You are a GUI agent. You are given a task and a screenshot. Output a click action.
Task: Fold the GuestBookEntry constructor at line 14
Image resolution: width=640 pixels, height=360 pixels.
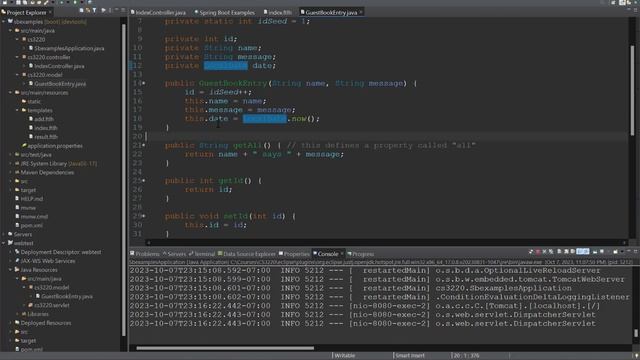click(x=144, y=83)
